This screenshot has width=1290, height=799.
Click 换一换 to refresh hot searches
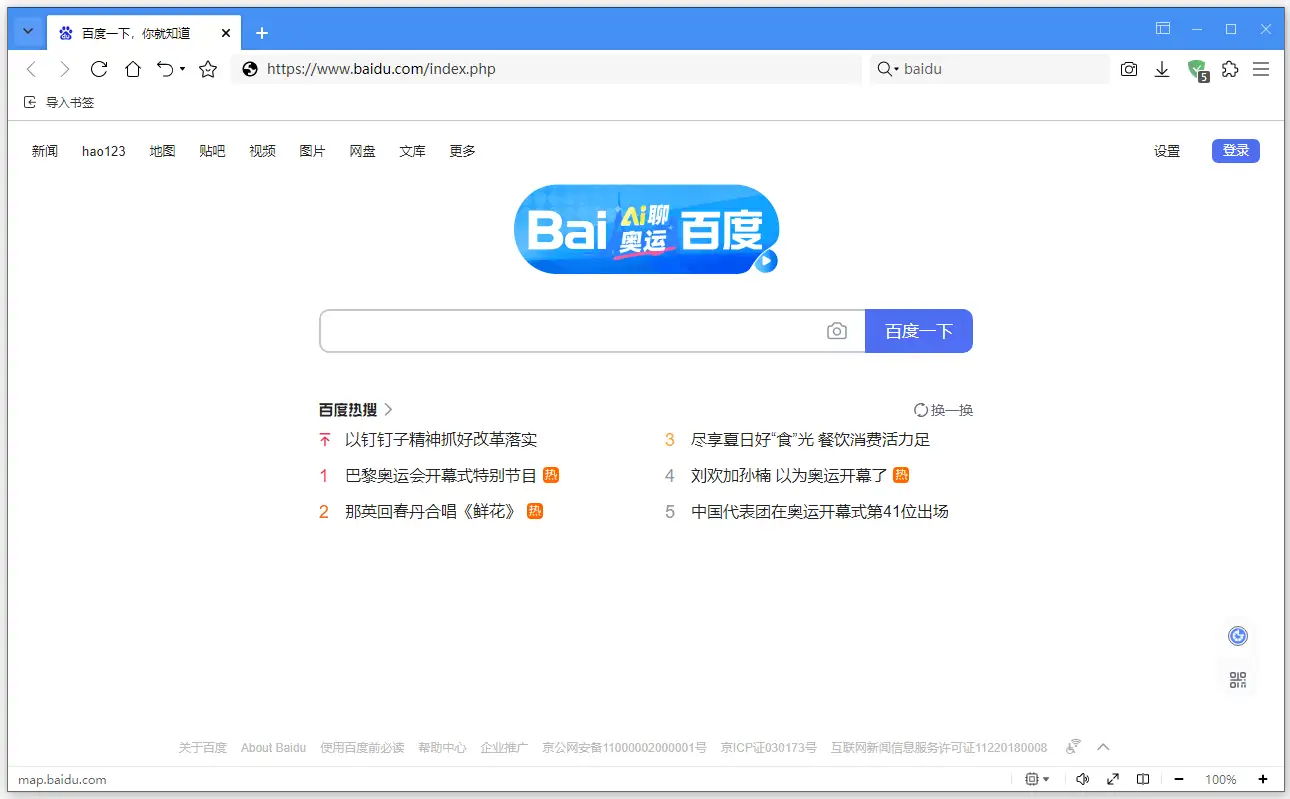pyautogui.click(x=943, y=410)
